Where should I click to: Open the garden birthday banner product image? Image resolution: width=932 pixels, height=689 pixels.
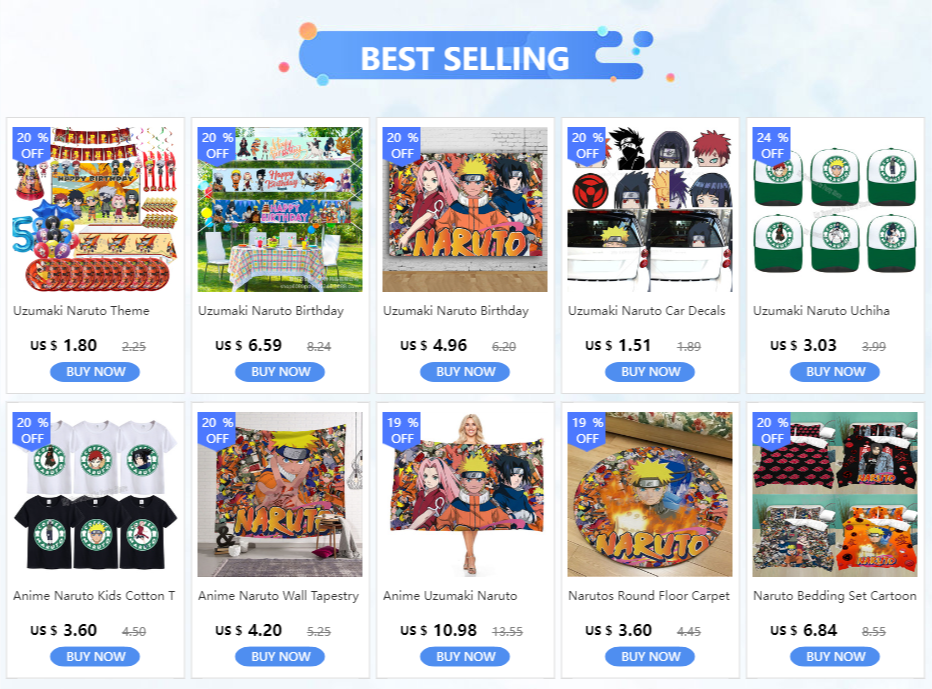(x=280, y=209)
